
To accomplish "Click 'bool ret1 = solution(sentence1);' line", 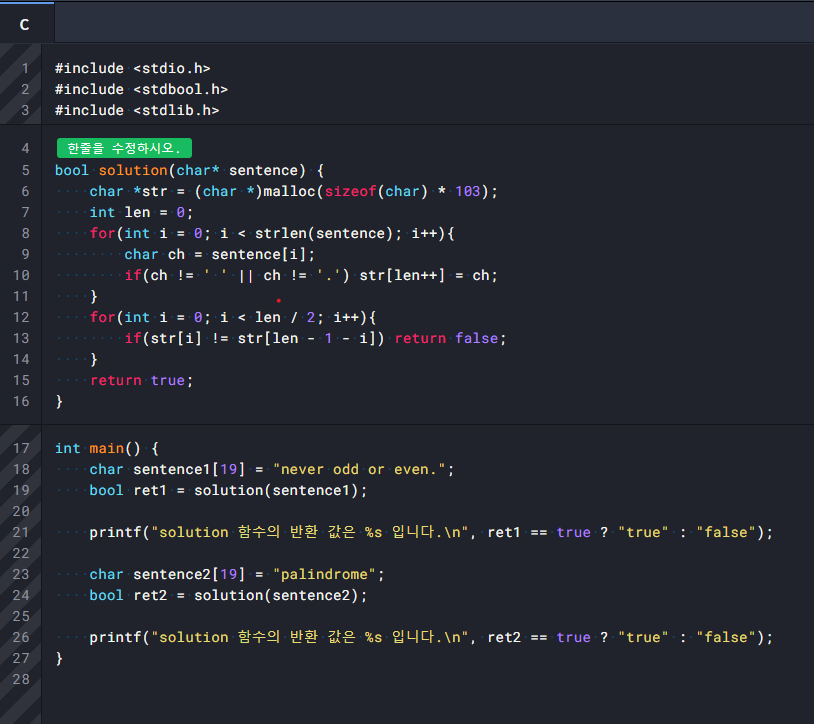I will 228,490.
